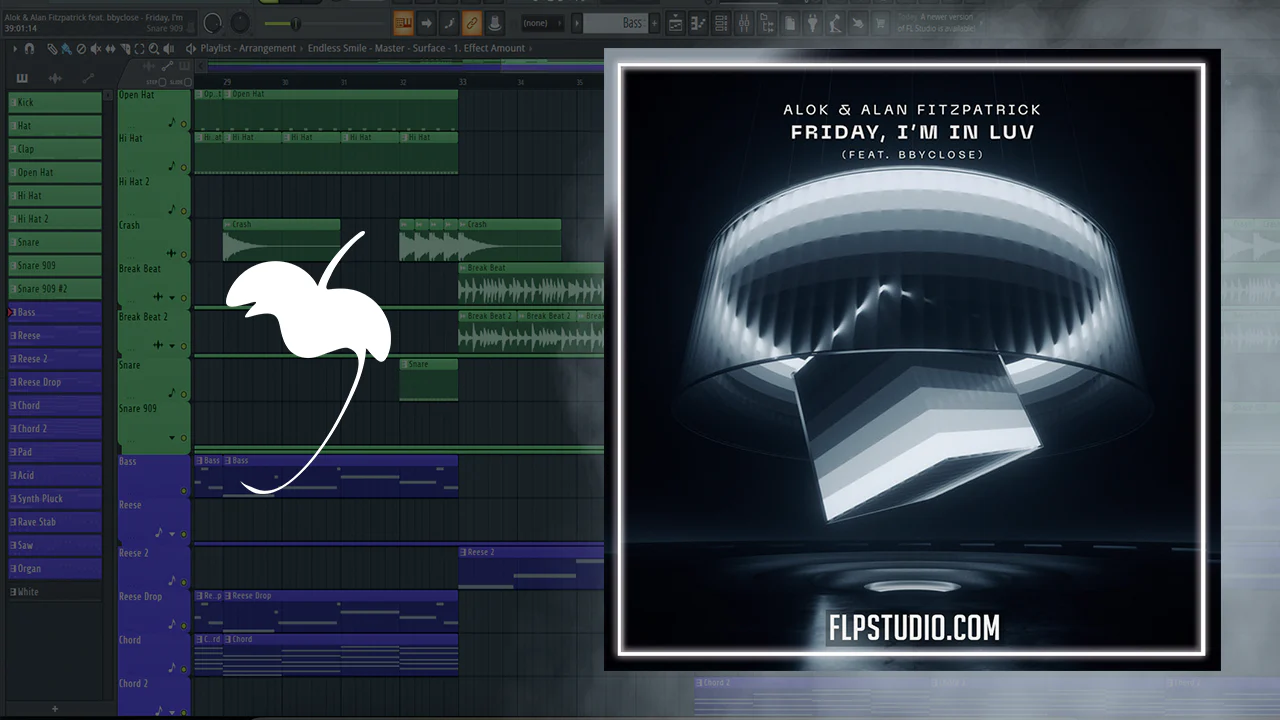
Task: Select the playlist Slip tool
Action: click(x=110, y=48)
